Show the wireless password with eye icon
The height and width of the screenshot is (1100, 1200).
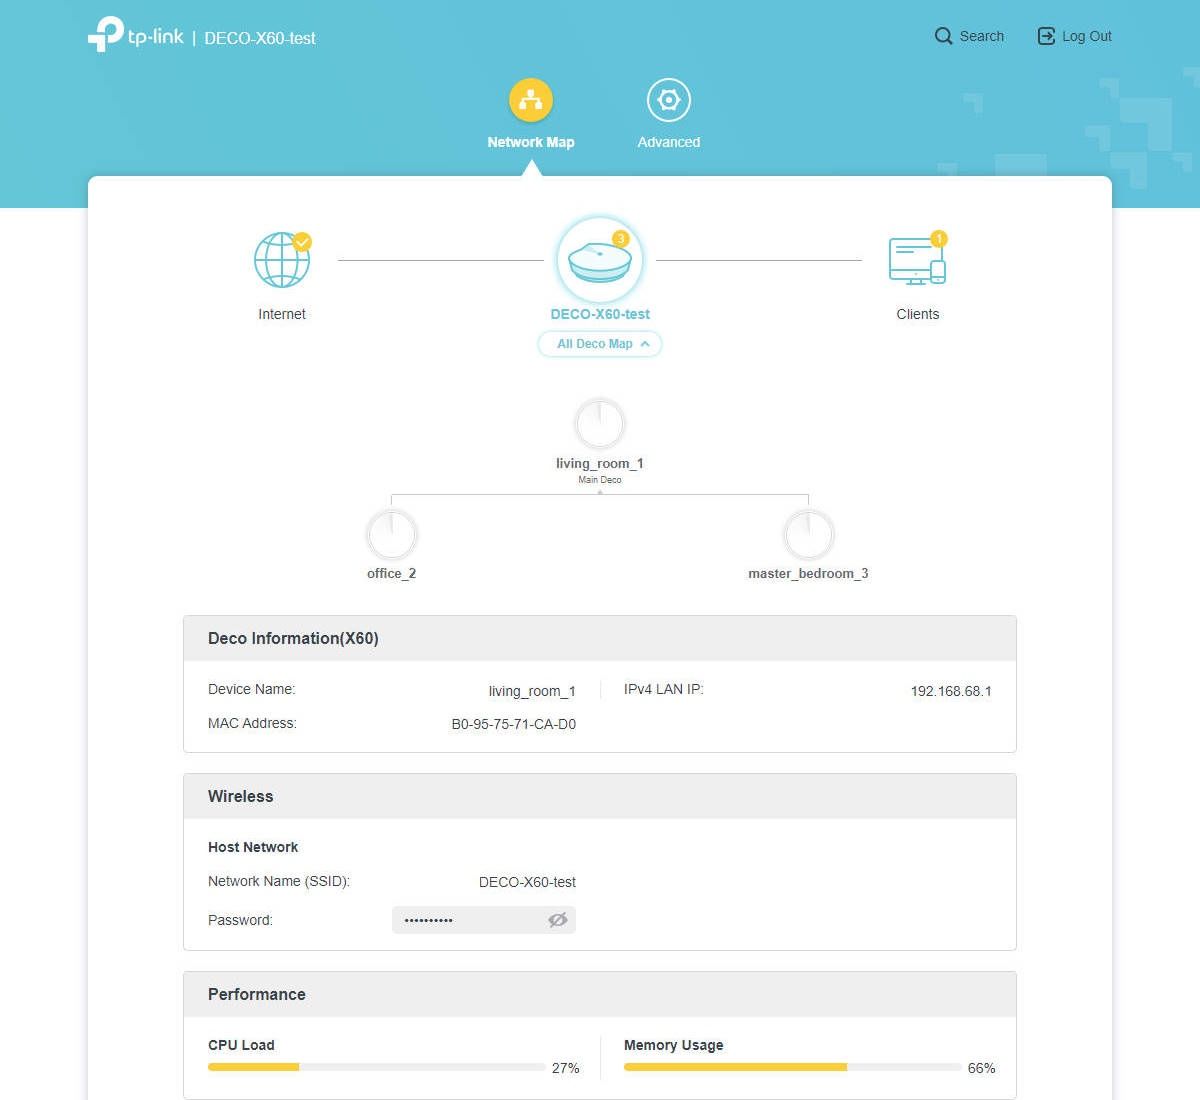click(x=558, y=920)
